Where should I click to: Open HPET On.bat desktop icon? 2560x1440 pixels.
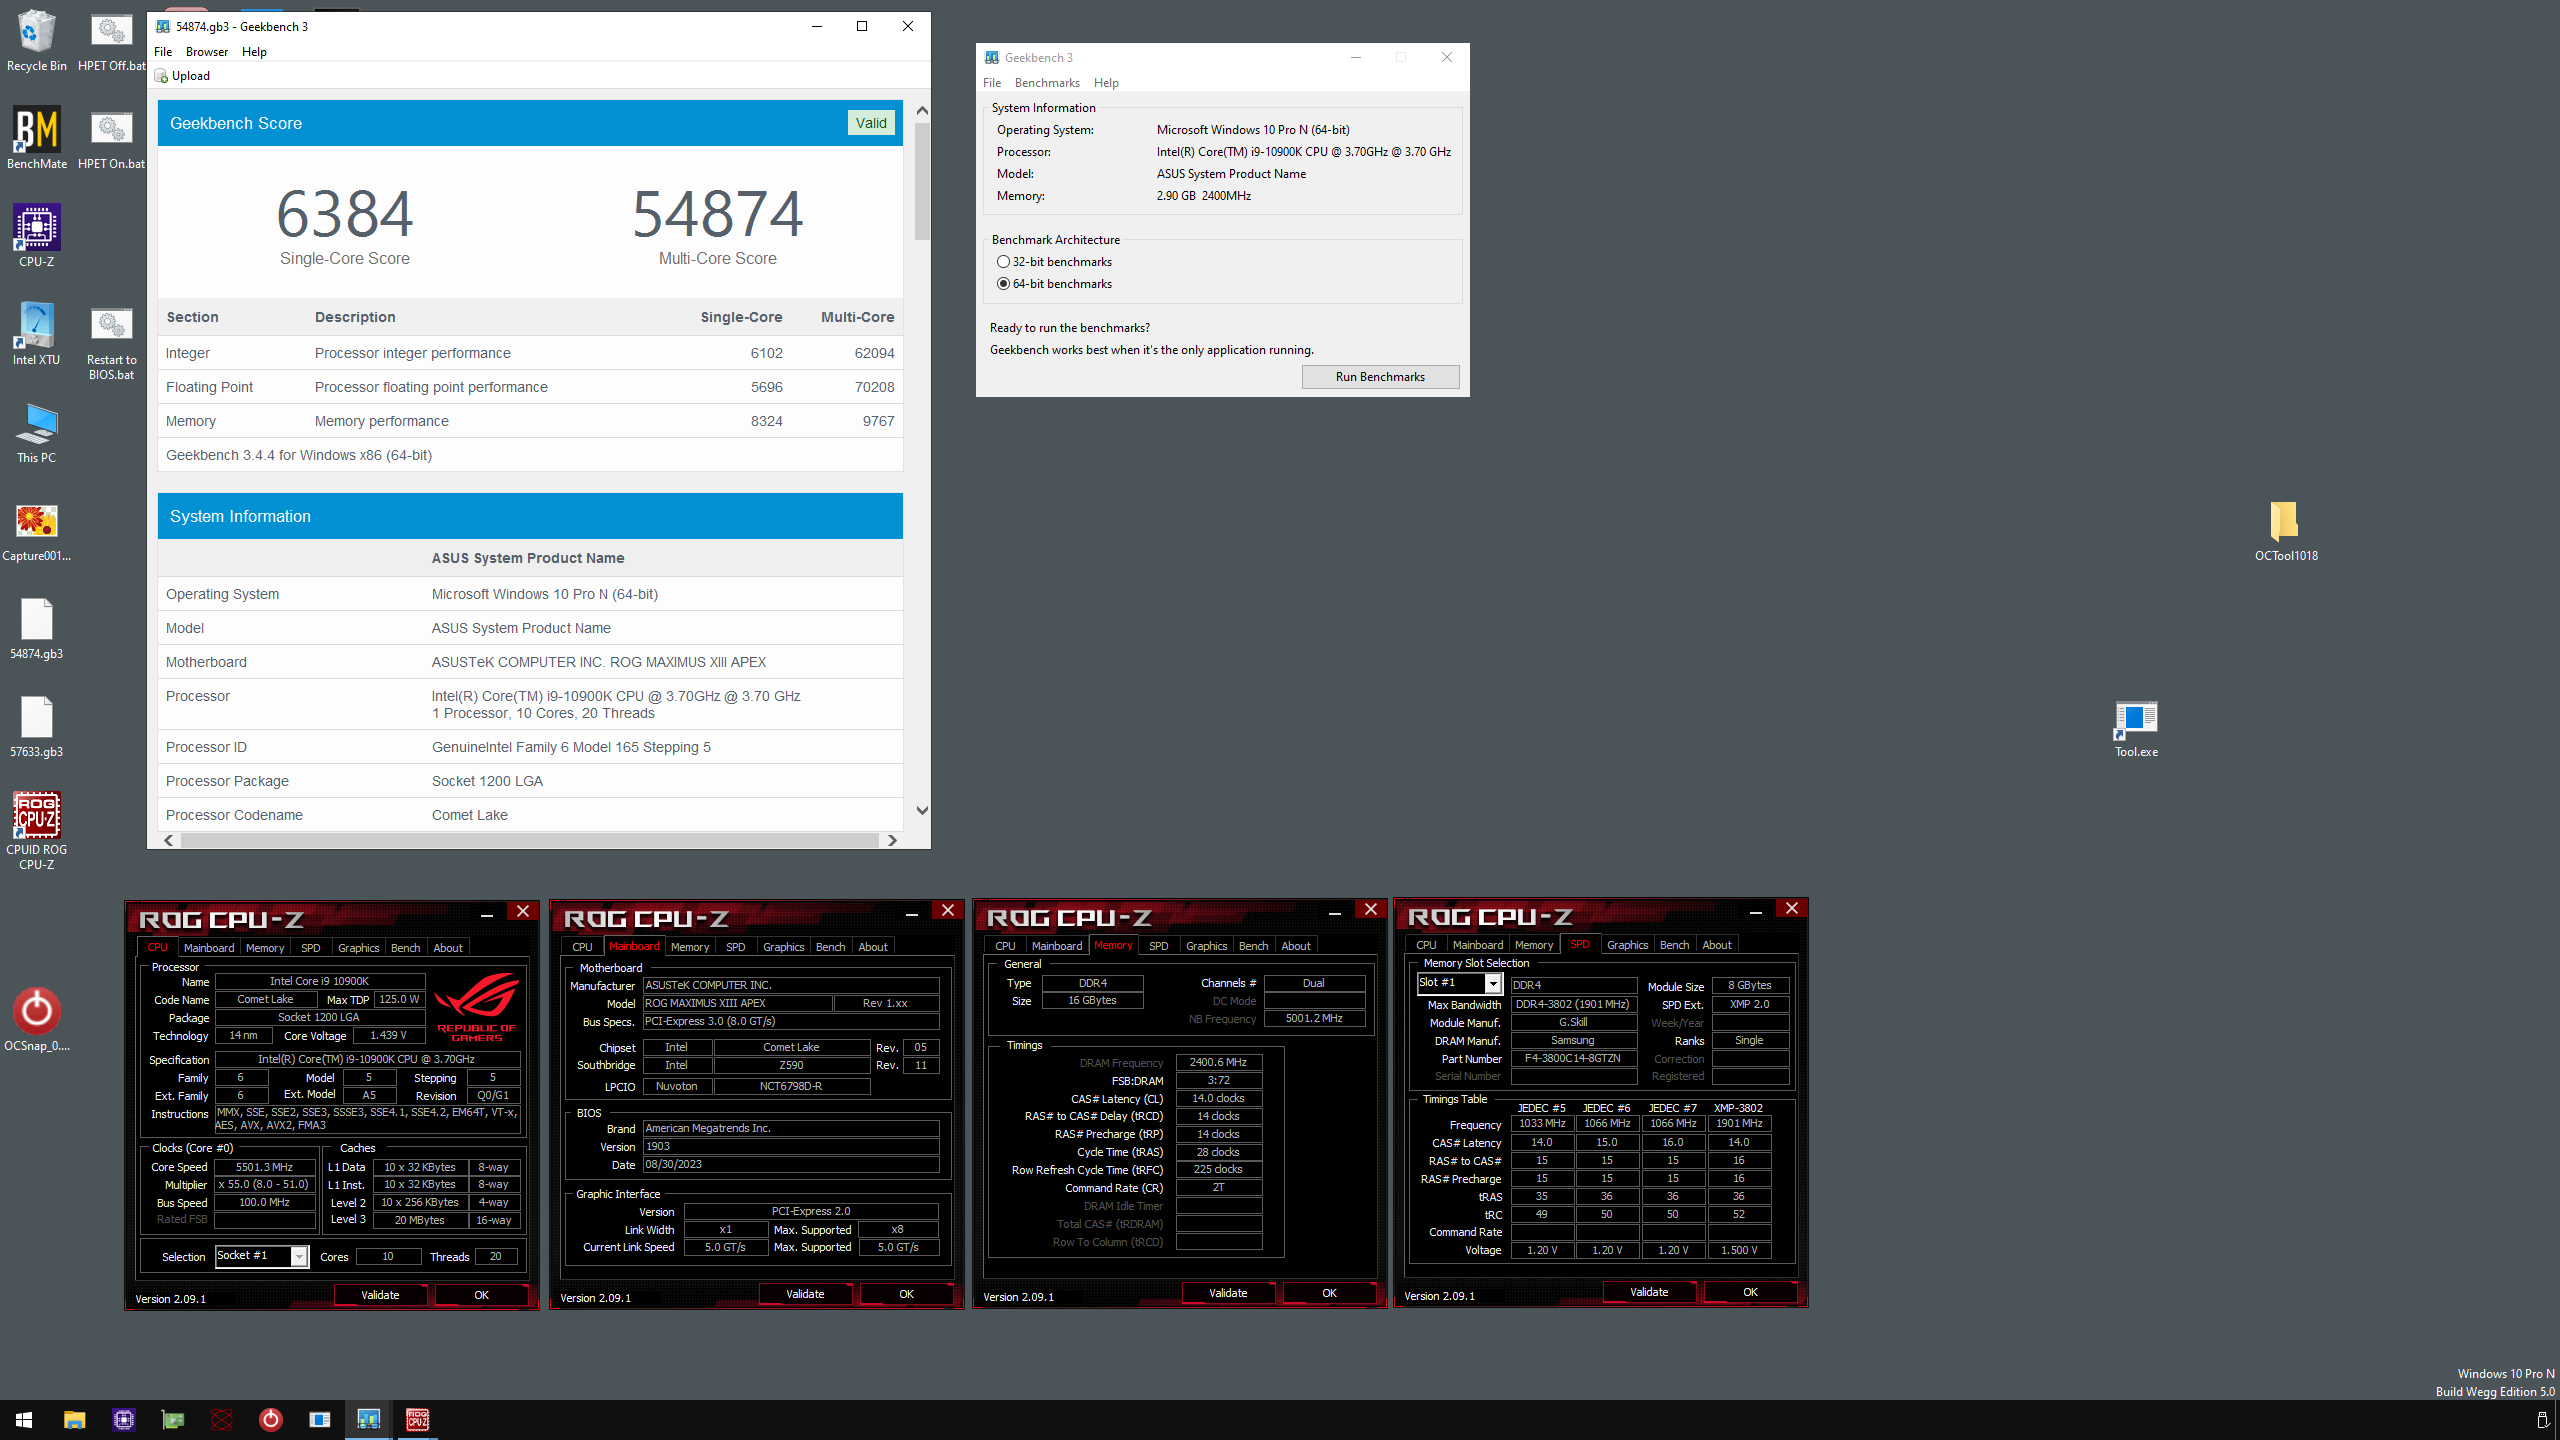coord(111,138)
